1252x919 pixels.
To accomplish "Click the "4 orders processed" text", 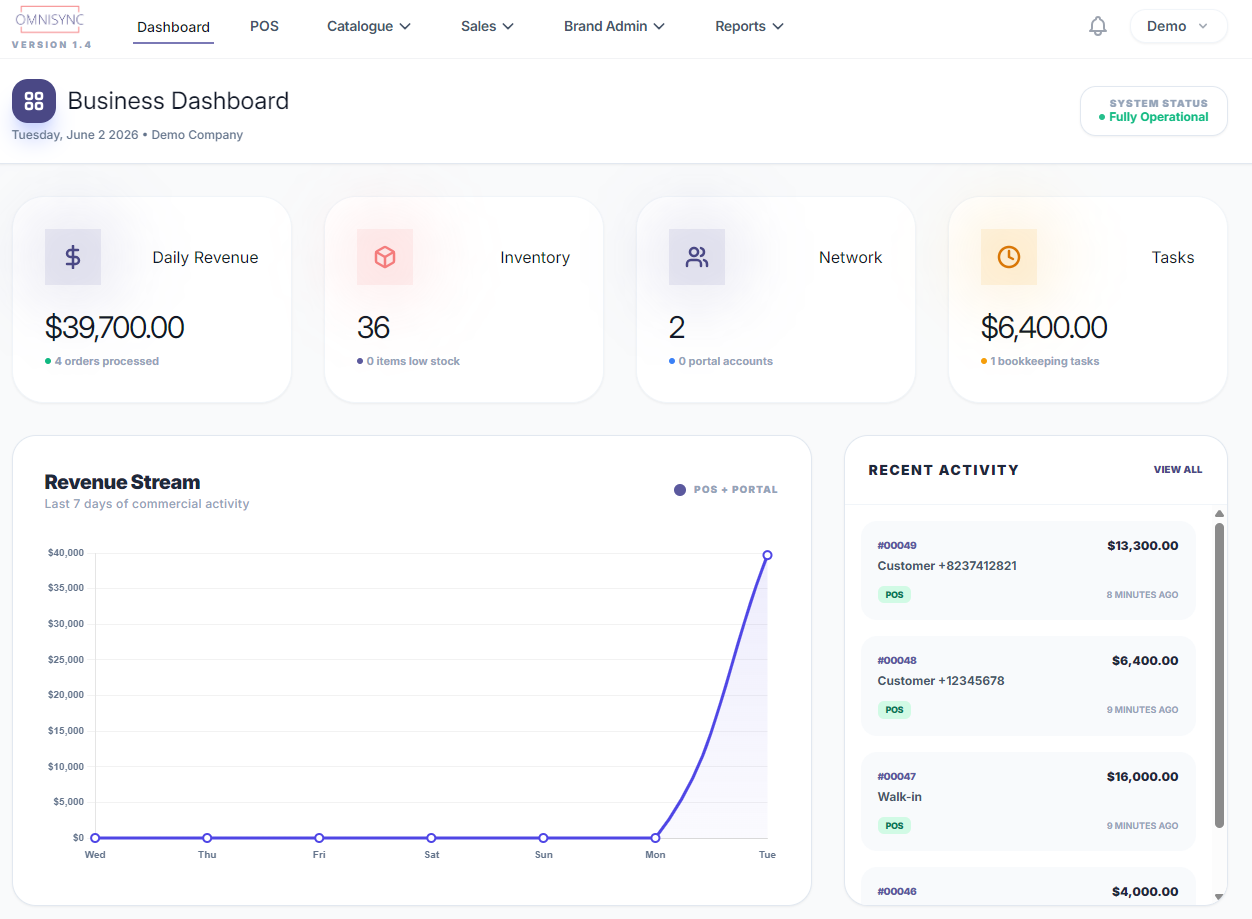I will [x=107, y=361].
